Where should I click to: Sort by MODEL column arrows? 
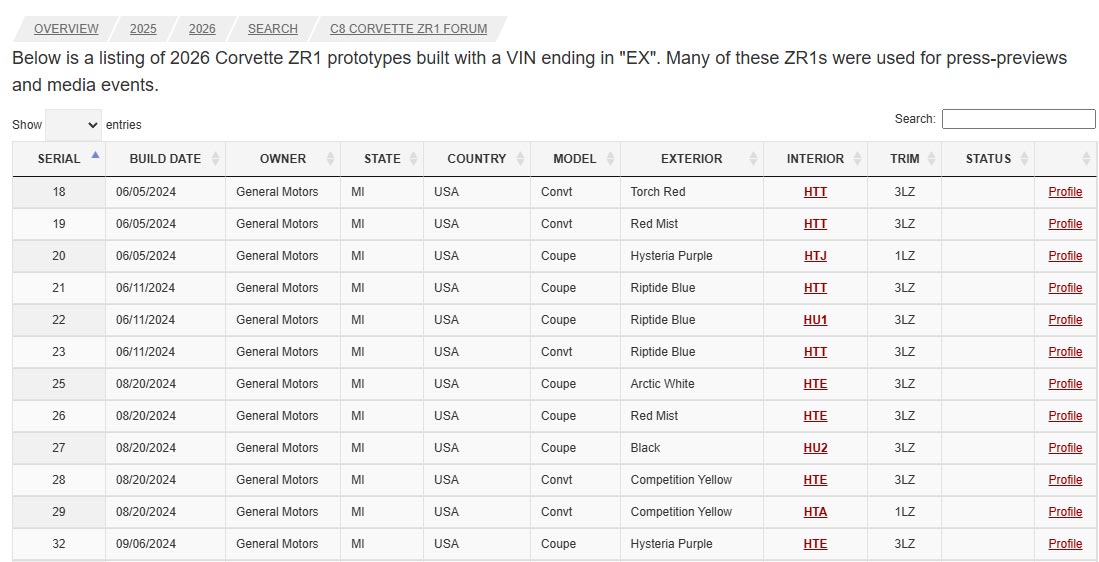point(610,159)
